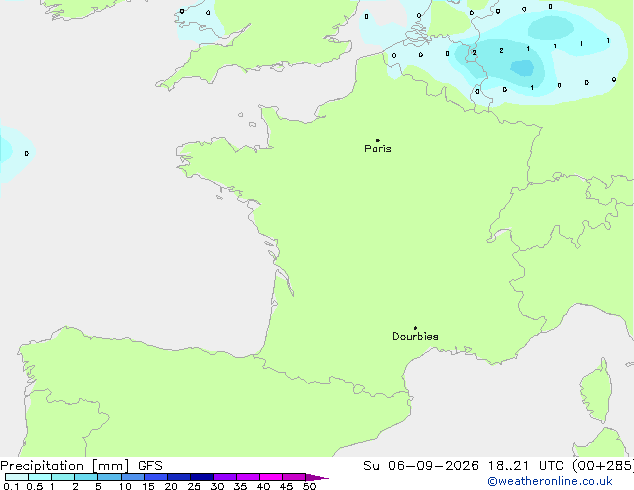Click the legend scale value 20
The width and height of the screenshot is (634, 490).
171,486
